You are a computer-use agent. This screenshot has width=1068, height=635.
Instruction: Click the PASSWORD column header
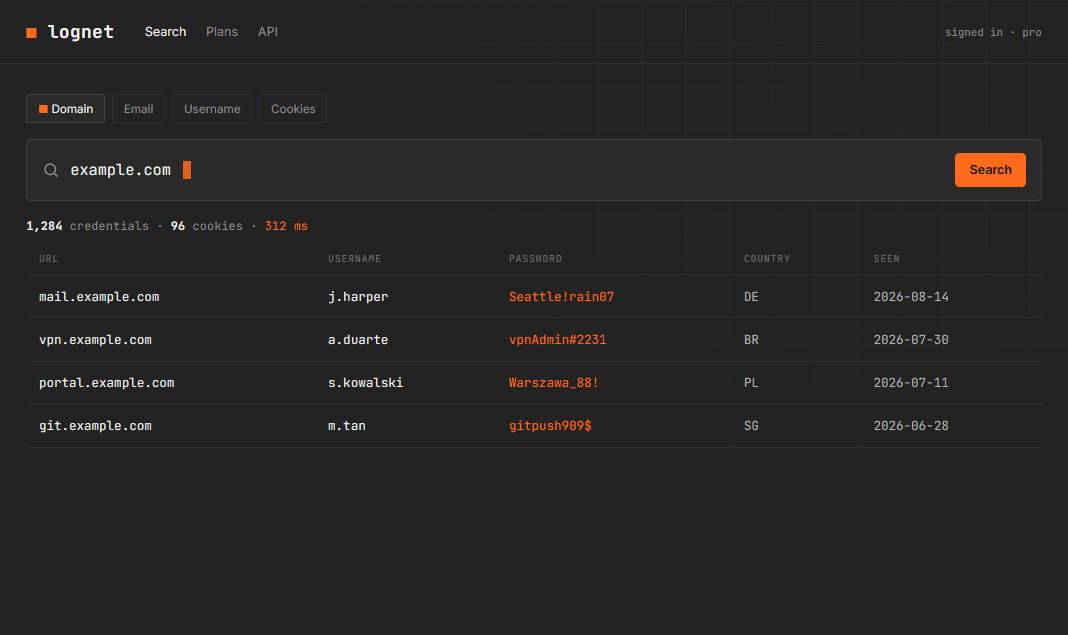point(535,259)
